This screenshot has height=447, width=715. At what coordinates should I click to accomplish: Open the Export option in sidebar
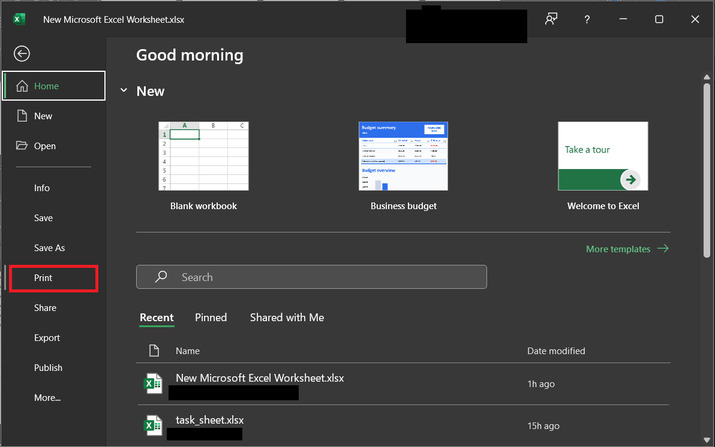point(47,338)
